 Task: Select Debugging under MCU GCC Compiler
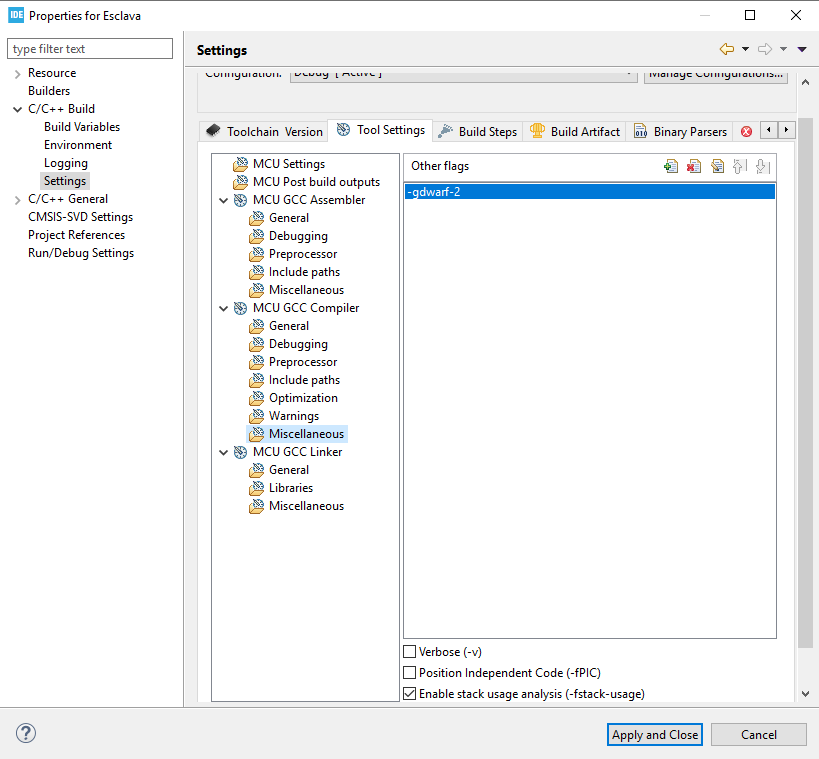[298, 344]
